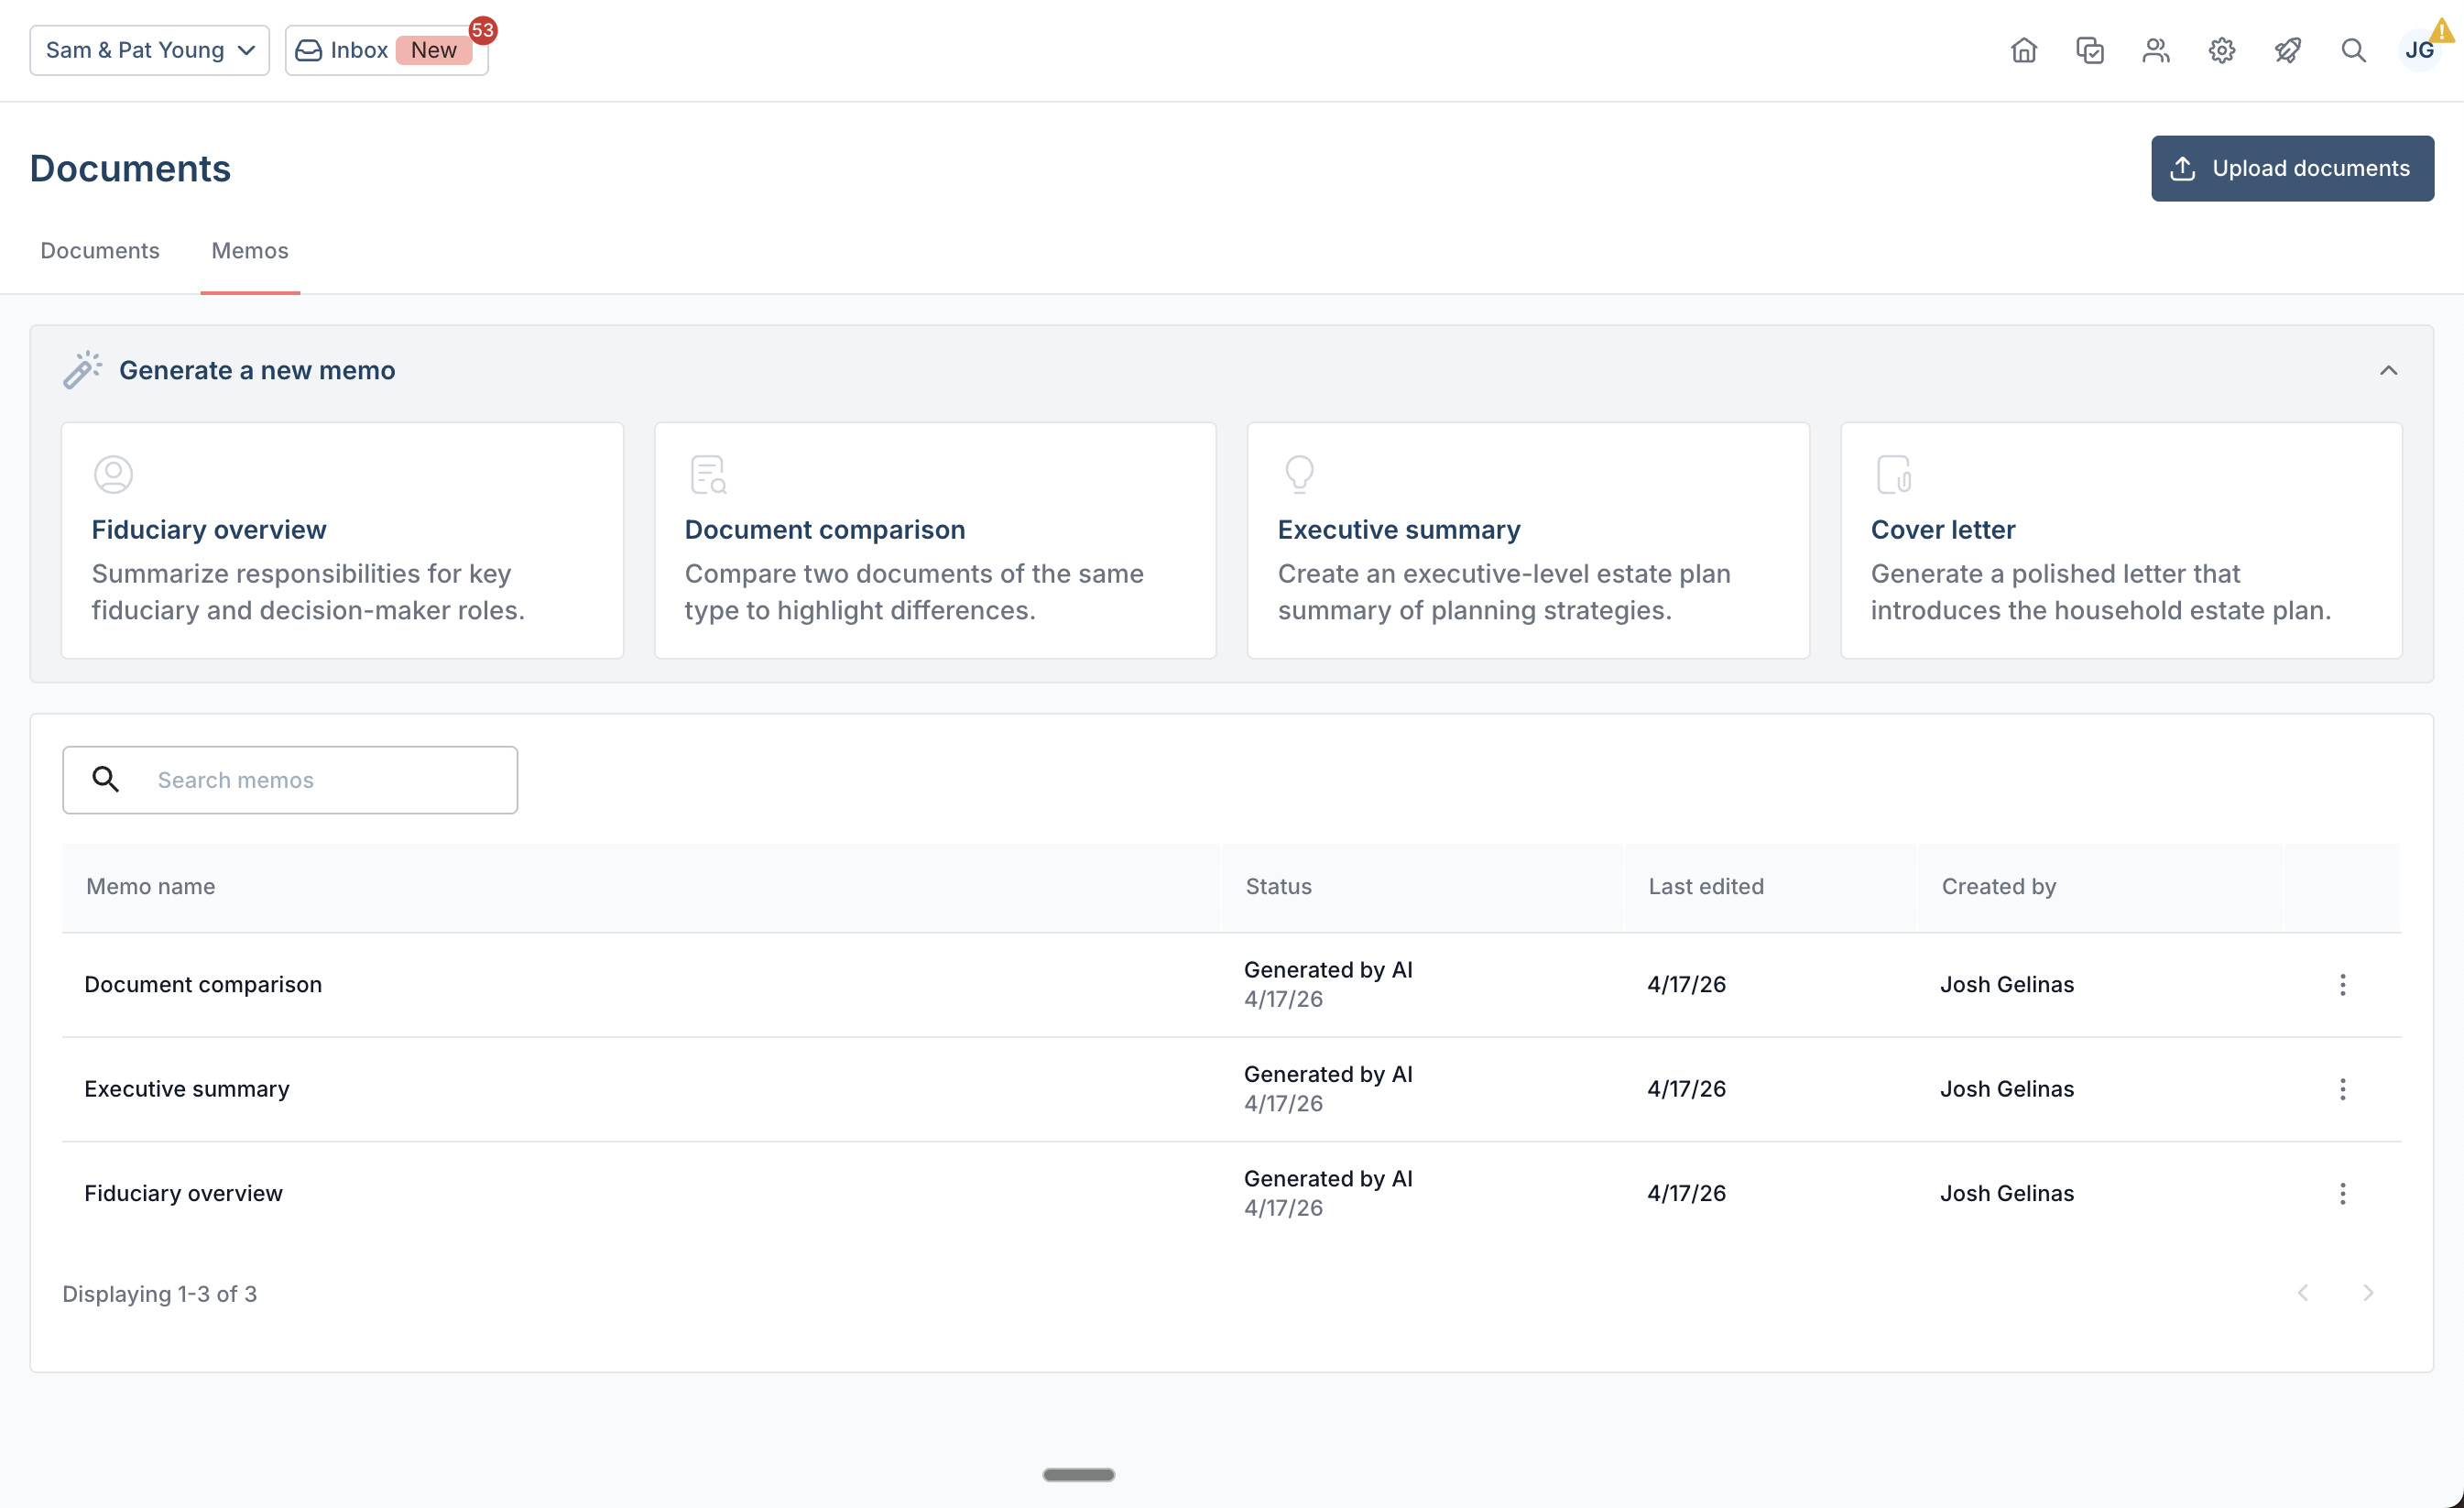Click Generated by AI status in Executive summary row
Viewport: 2464px width, 1508px height.
point(1328,1074)
